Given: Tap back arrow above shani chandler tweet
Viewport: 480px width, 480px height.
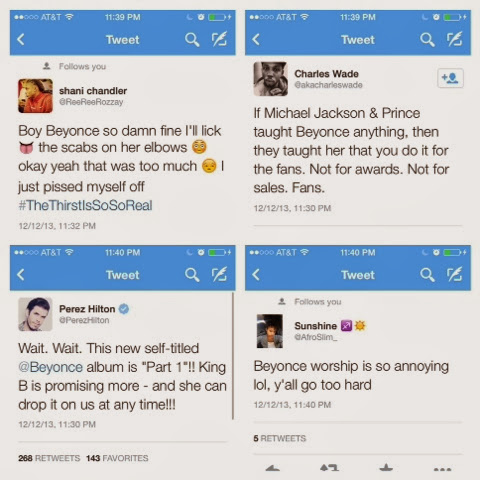Looking at the screenshot, I should (21, 39).
